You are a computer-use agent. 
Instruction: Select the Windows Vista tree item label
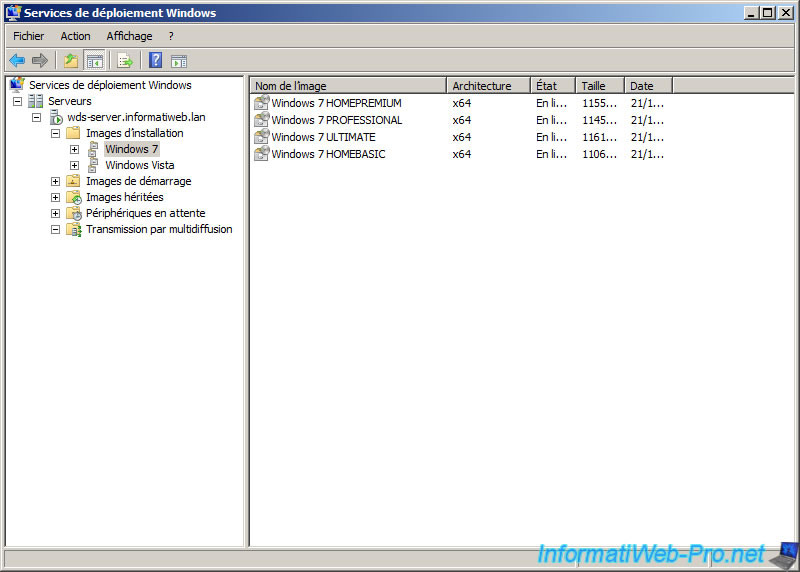[x=140, y=165]
